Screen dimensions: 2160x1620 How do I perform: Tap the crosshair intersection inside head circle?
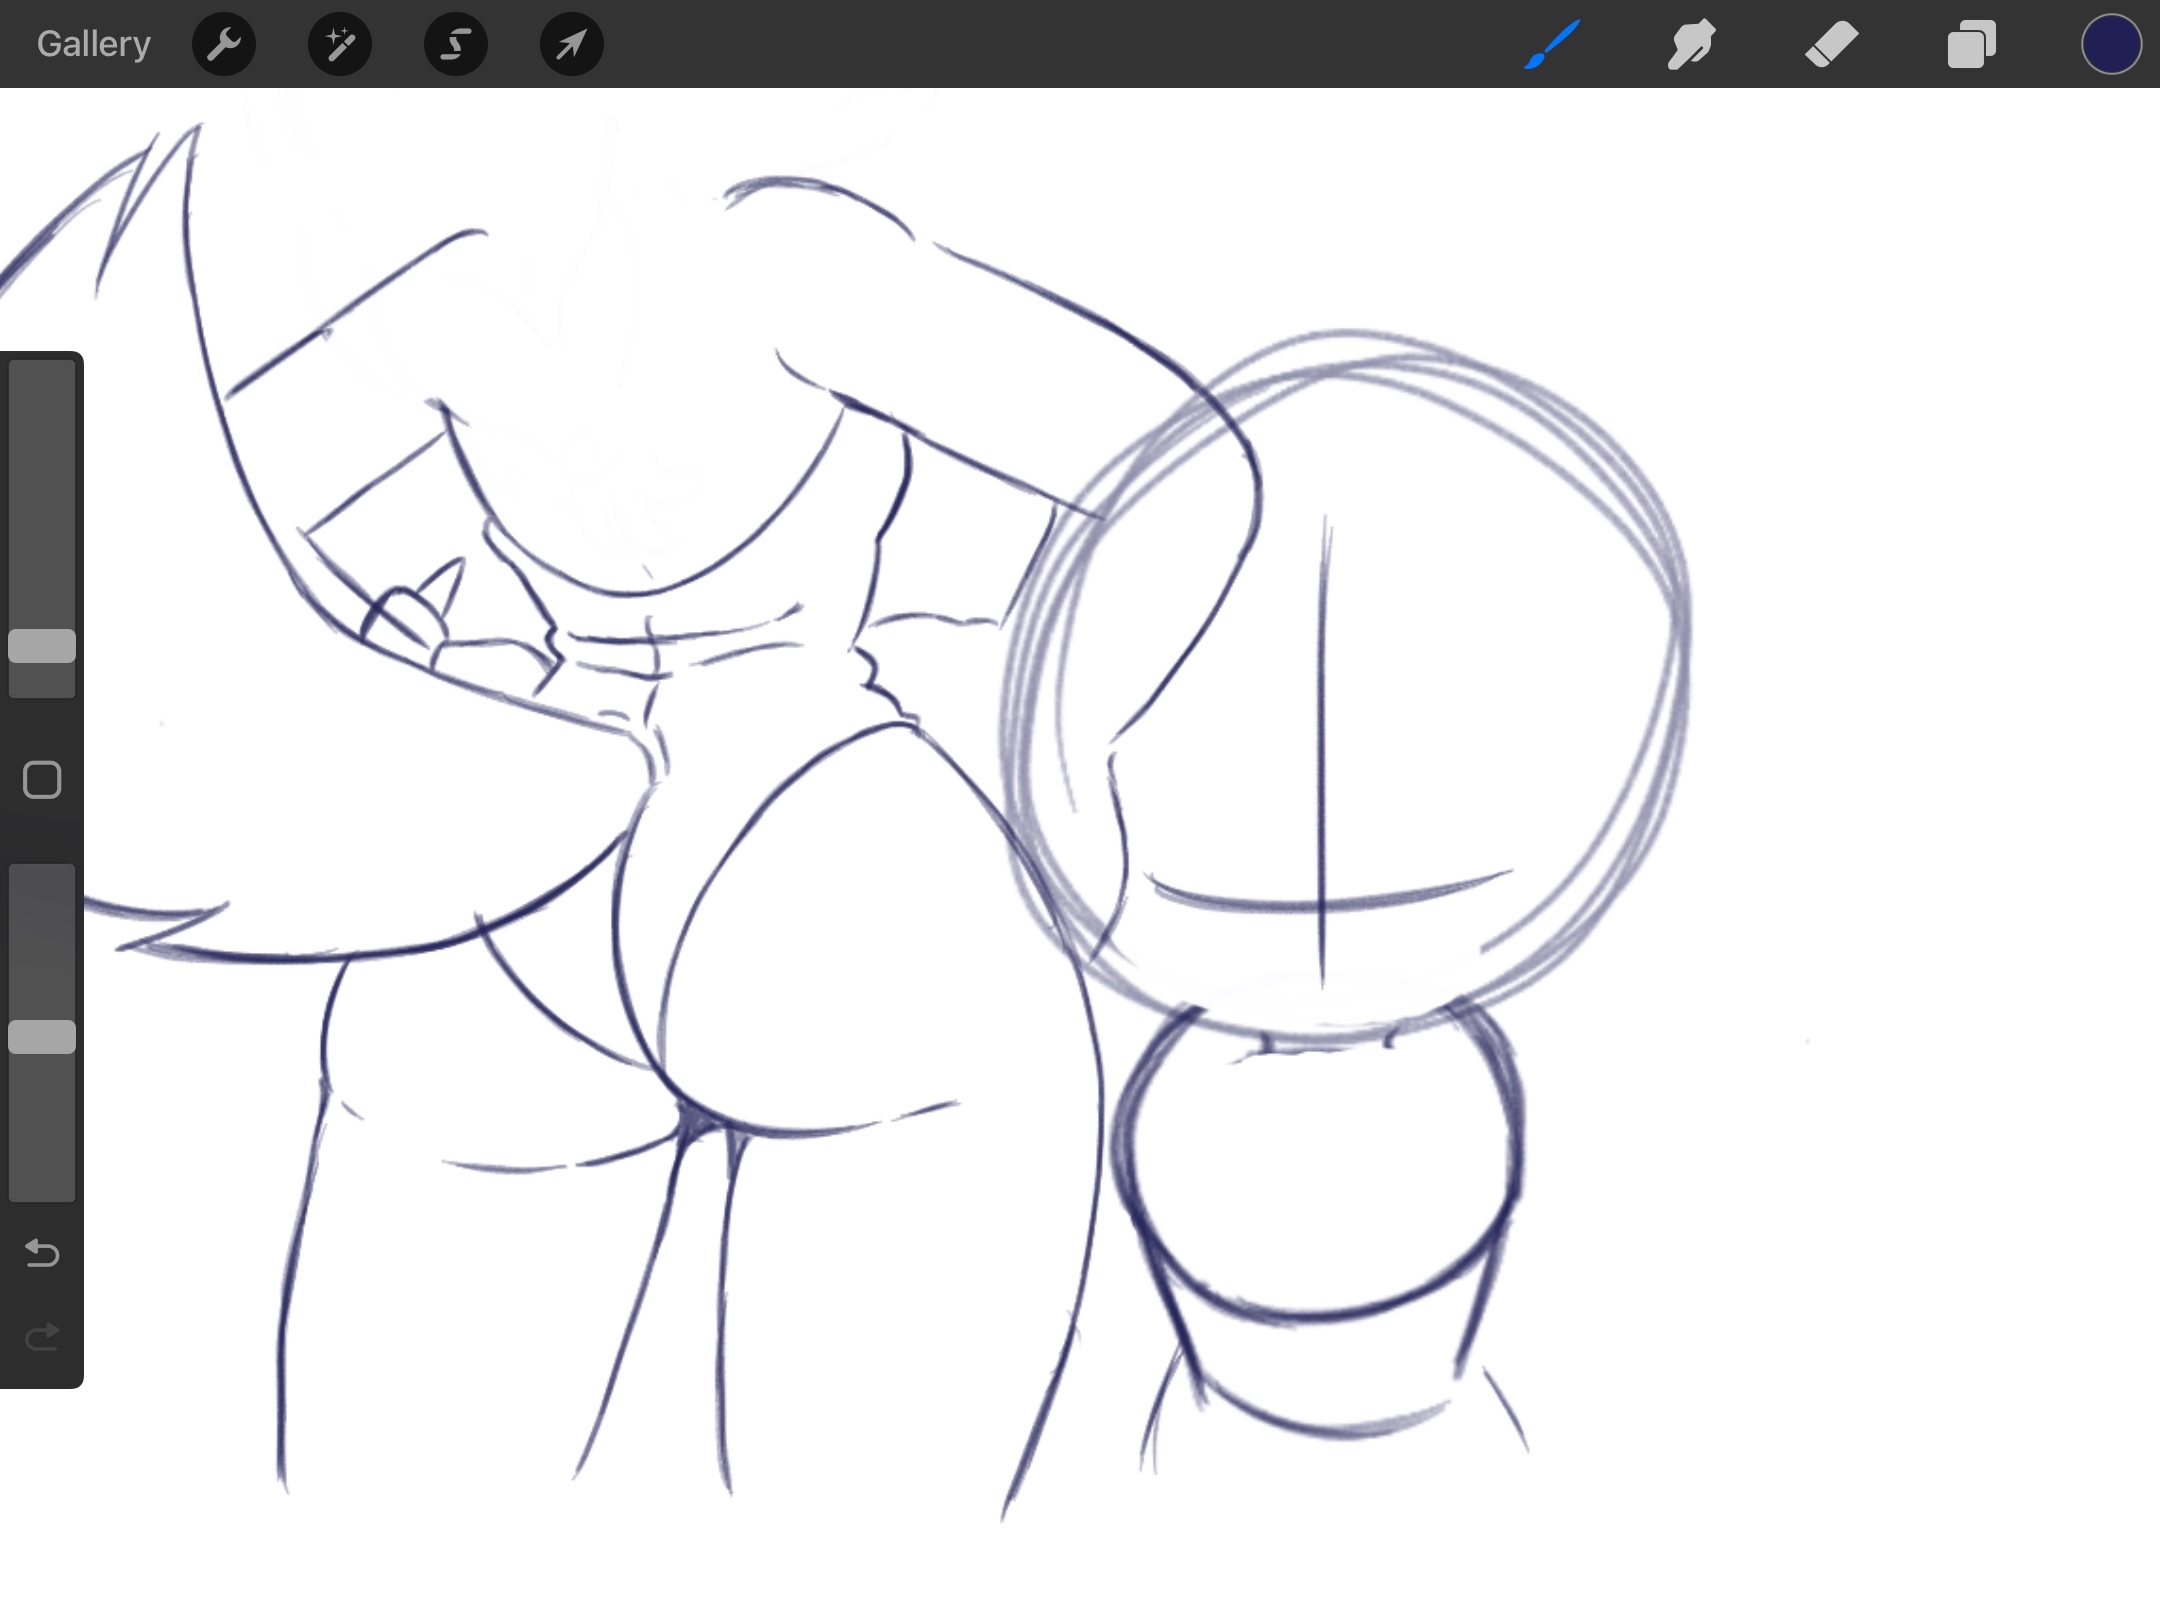1323,907
